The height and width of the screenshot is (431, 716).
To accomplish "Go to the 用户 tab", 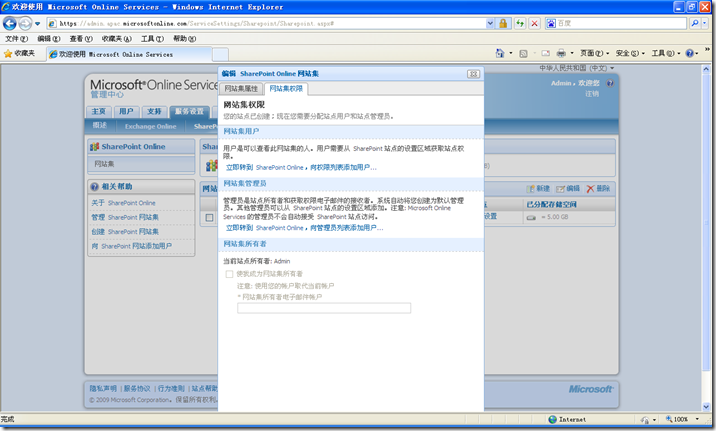I will tap(126, 111).
